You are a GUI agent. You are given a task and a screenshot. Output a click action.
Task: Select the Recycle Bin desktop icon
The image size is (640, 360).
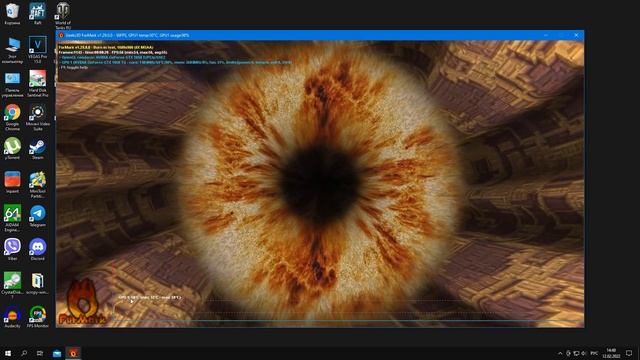tap(12, 14)
